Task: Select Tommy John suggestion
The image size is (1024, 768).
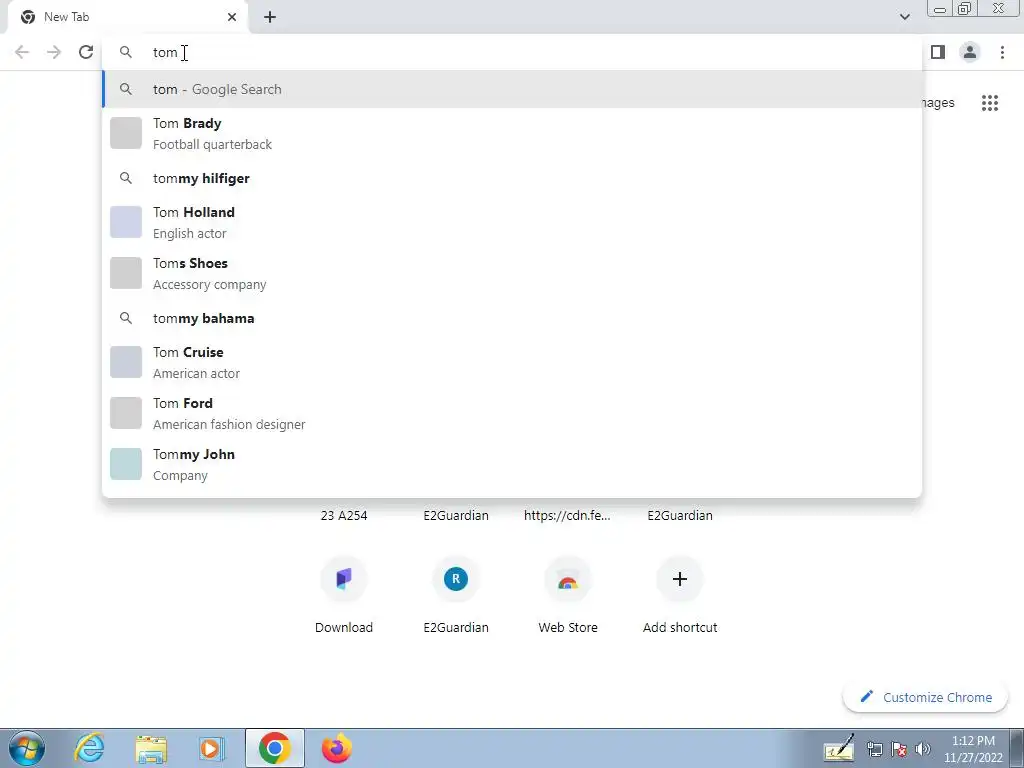Action: click(x=512, y=464)
